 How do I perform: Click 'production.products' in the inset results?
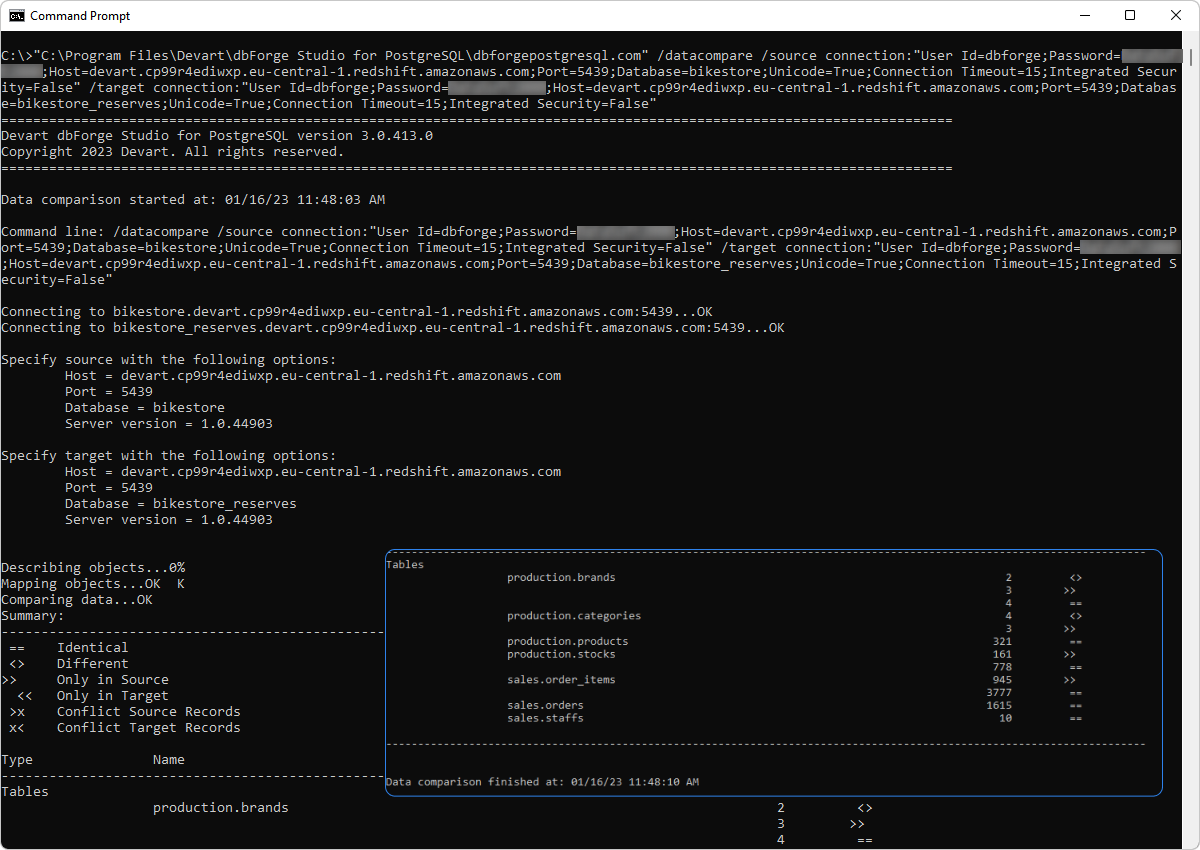[x=568, y=642]
